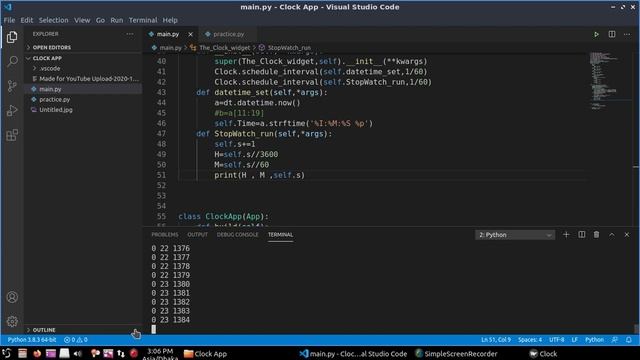Open Explorer views ellipsis menu
640x360 pixels.
coord(130,34)
